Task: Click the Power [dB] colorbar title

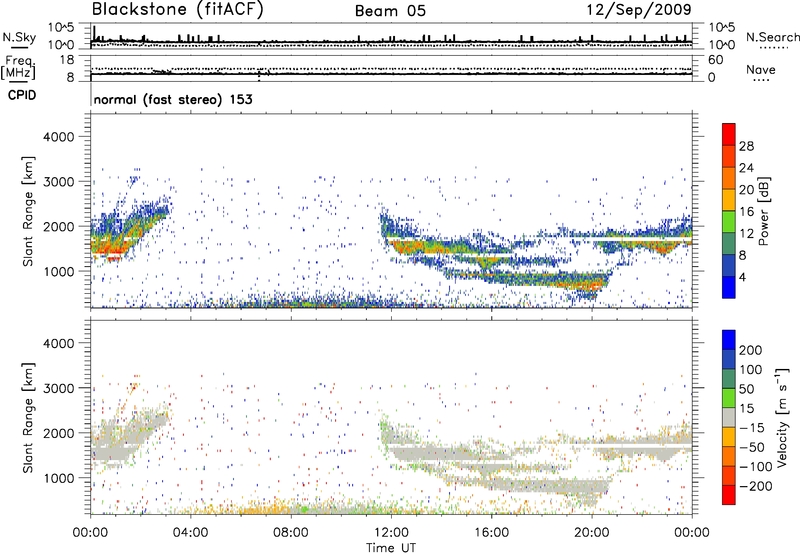Action: coord(763,211)
